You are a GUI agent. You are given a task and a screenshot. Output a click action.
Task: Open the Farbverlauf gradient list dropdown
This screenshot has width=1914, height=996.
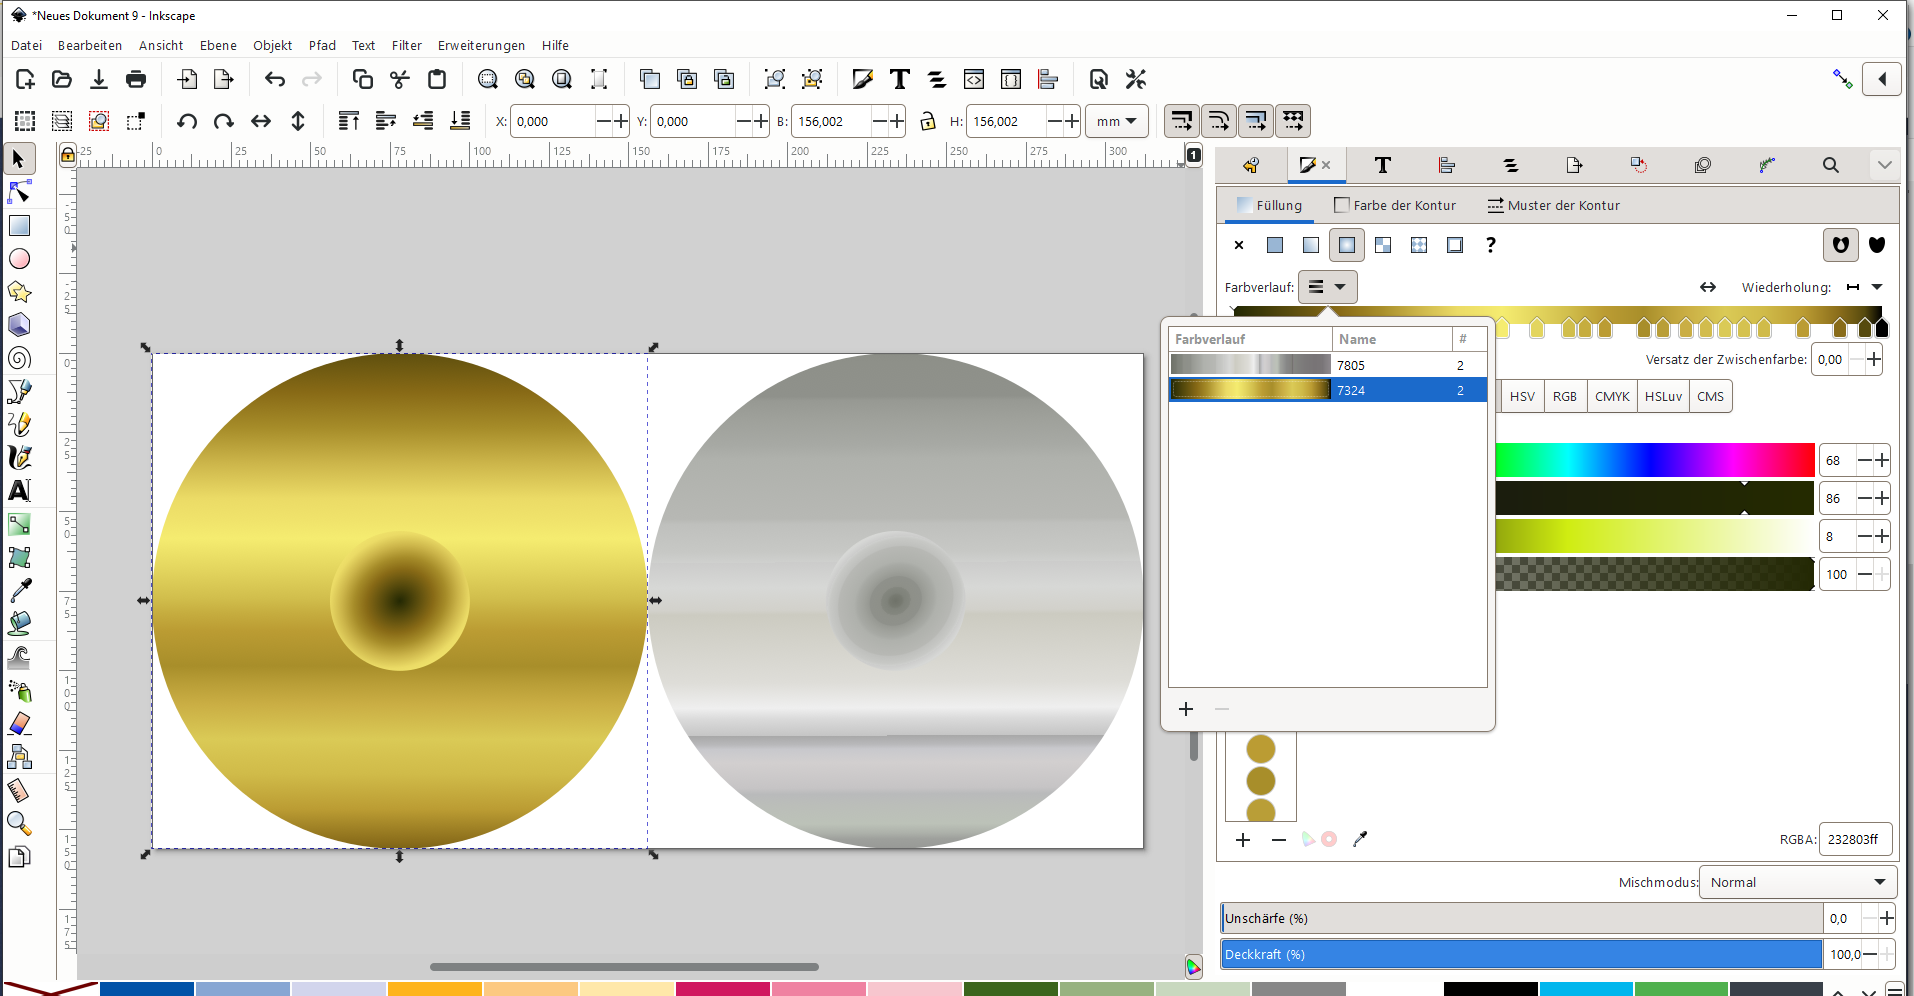[1327, 287]
